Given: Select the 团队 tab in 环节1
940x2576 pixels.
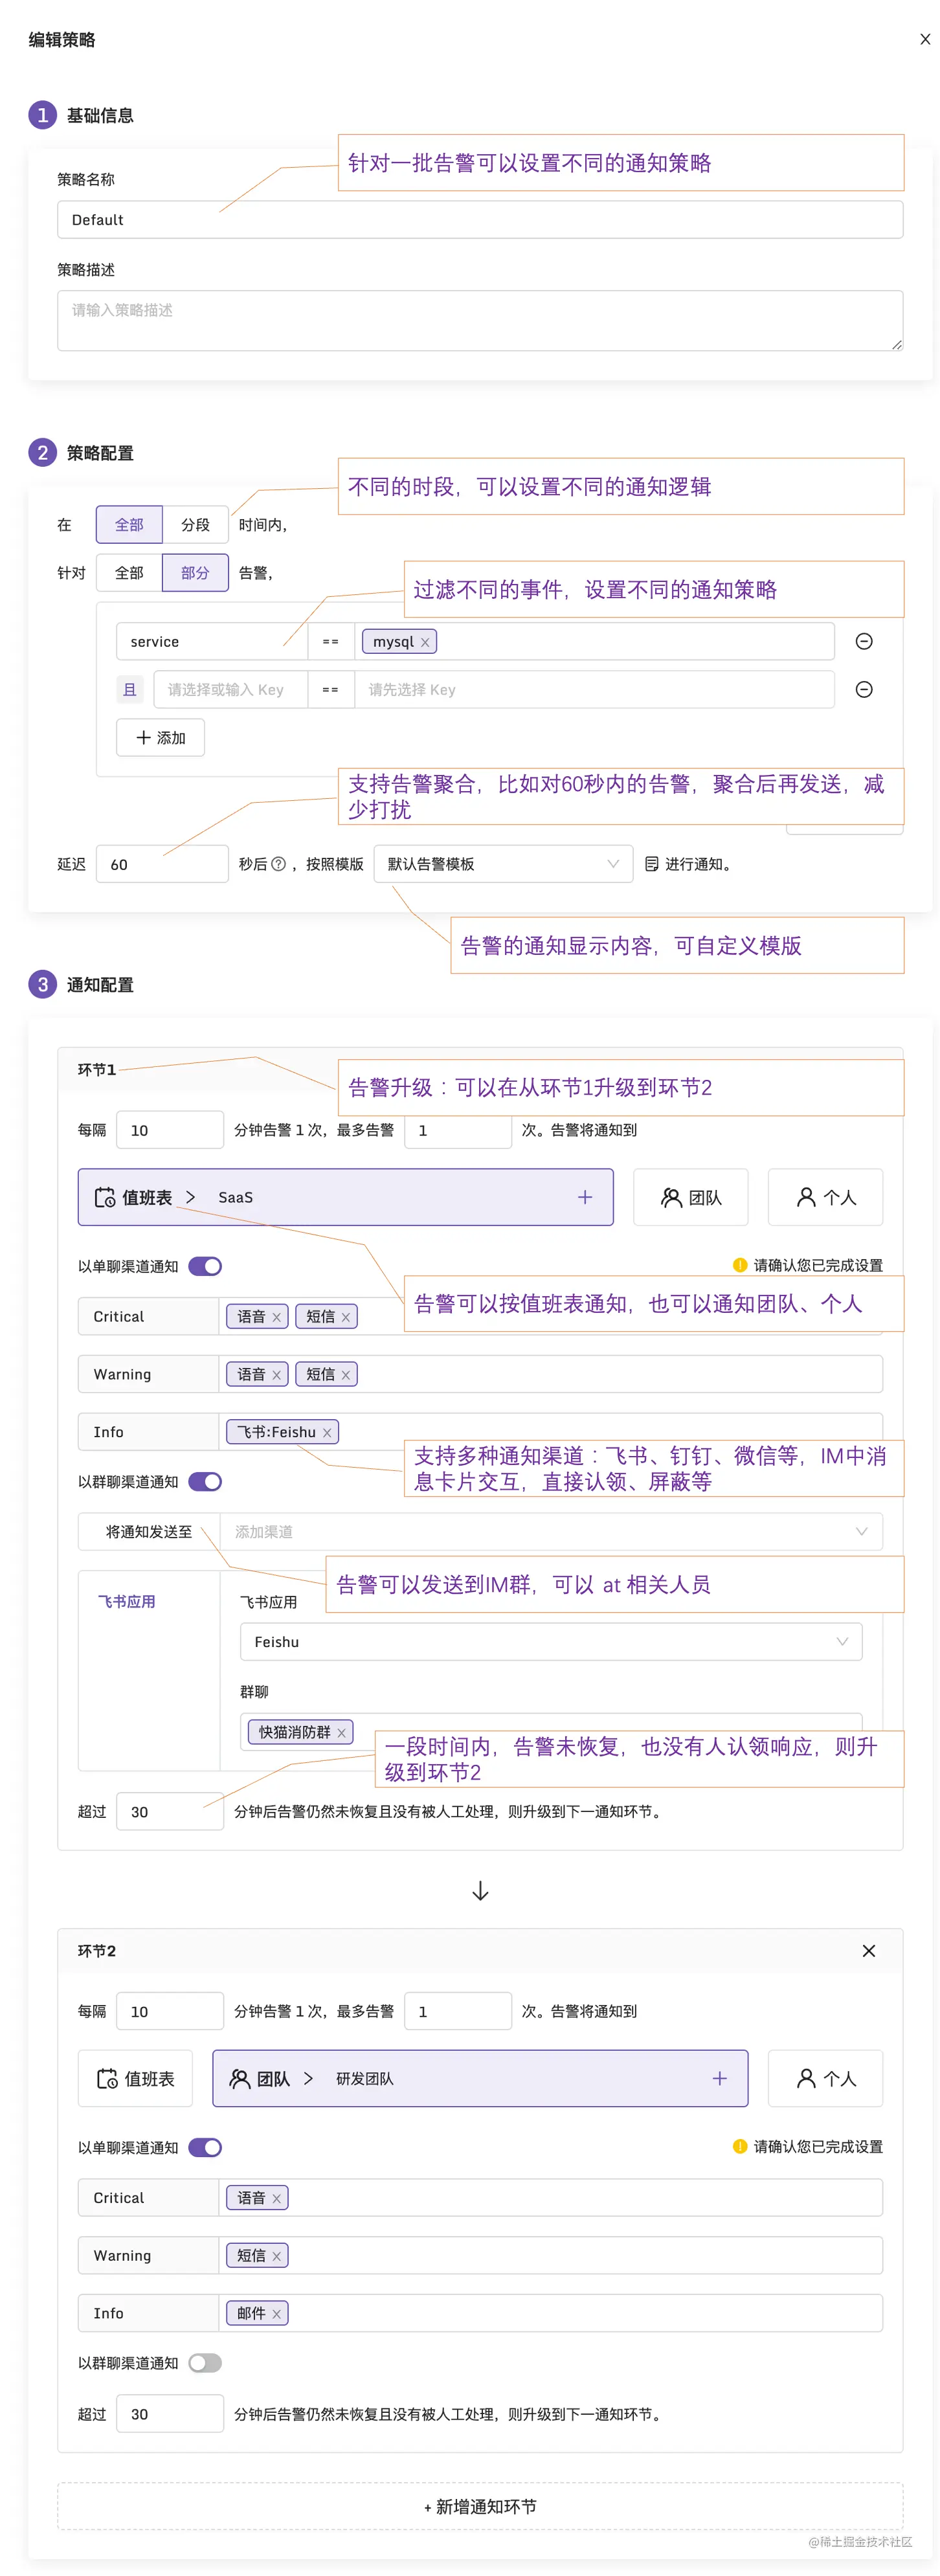Looking at the screenshot, I should pyautogui.click(x=690, y=1196).
